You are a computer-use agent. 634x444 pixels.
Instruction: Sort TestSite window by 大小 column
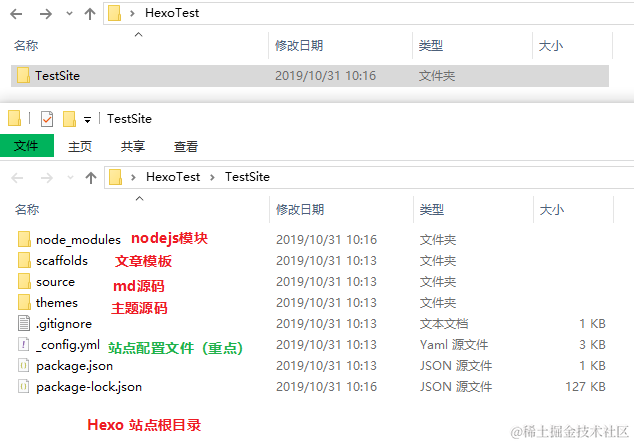click(552, 210)
